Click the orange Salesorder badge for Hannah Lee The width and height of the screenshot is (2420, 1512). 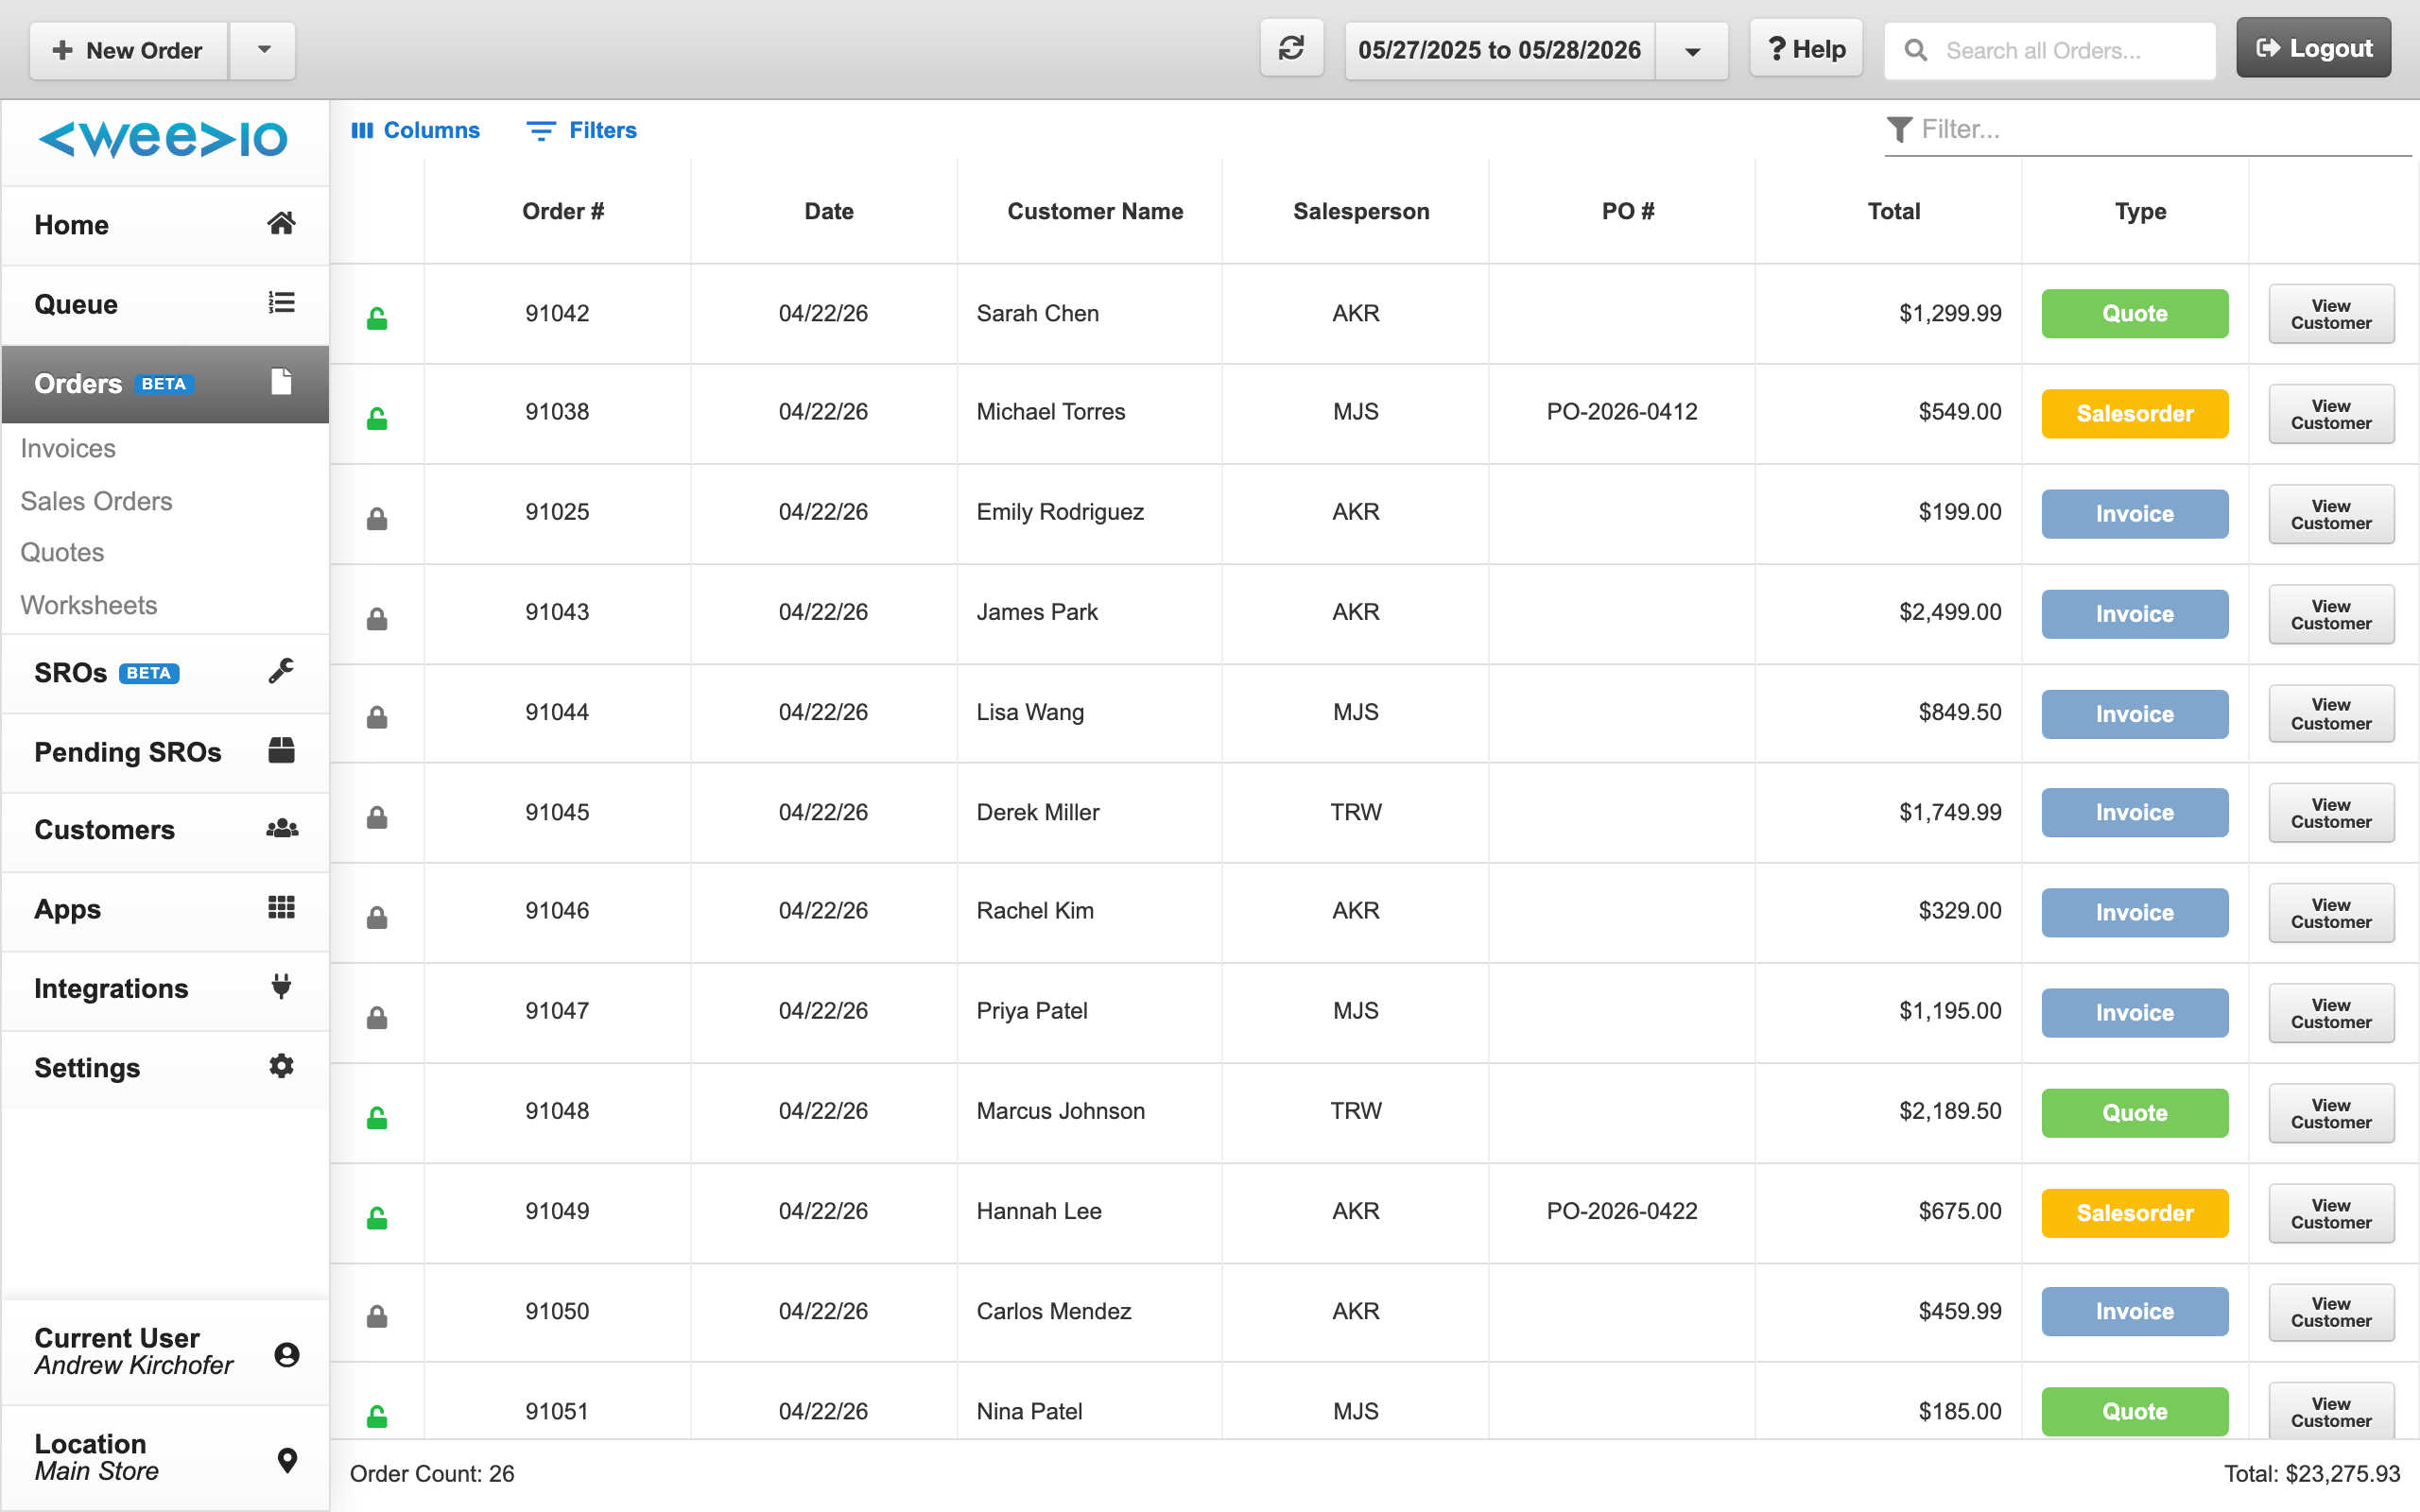pyautogui.click(x=2134, y=1212)
